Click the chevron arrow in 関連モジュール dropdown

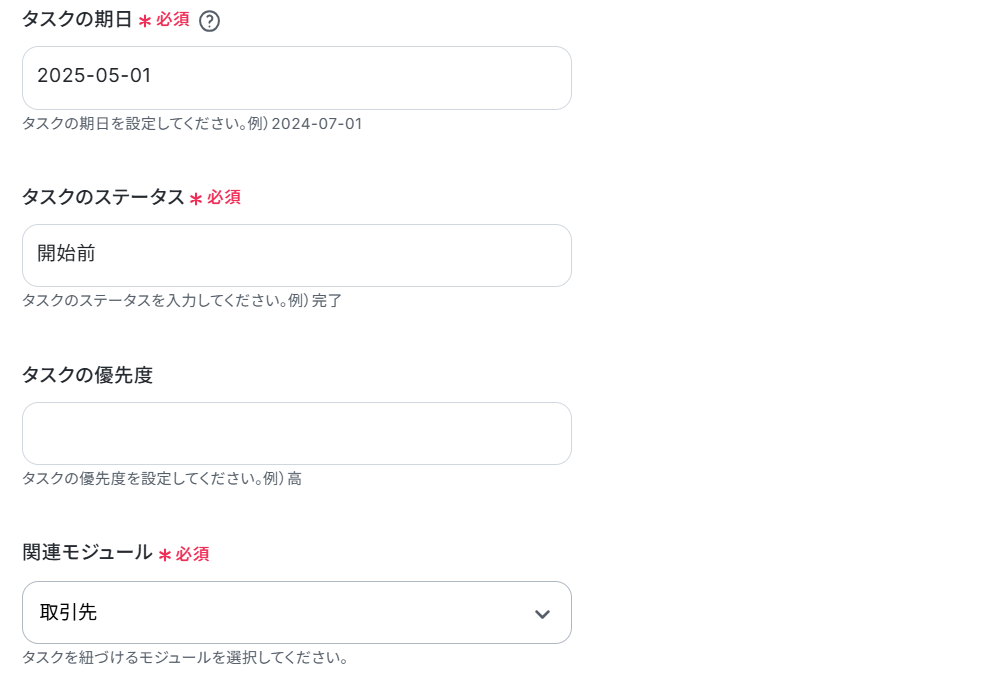click(542, 614)
